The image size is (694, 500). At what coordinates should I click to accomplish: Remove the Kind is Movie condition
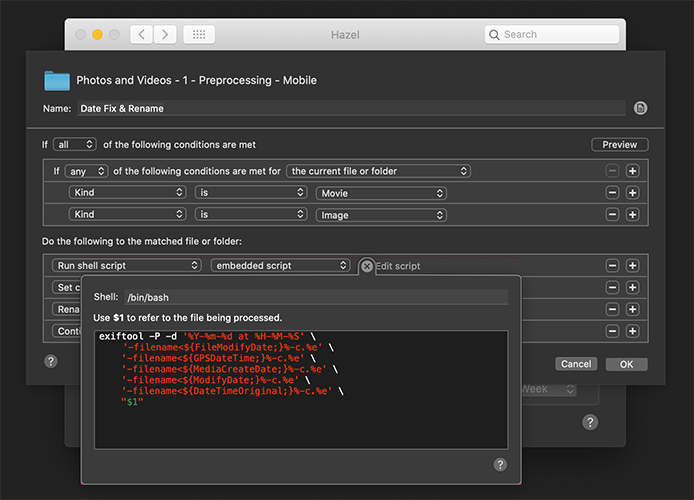pyautogui.click(x=612, y=192)
